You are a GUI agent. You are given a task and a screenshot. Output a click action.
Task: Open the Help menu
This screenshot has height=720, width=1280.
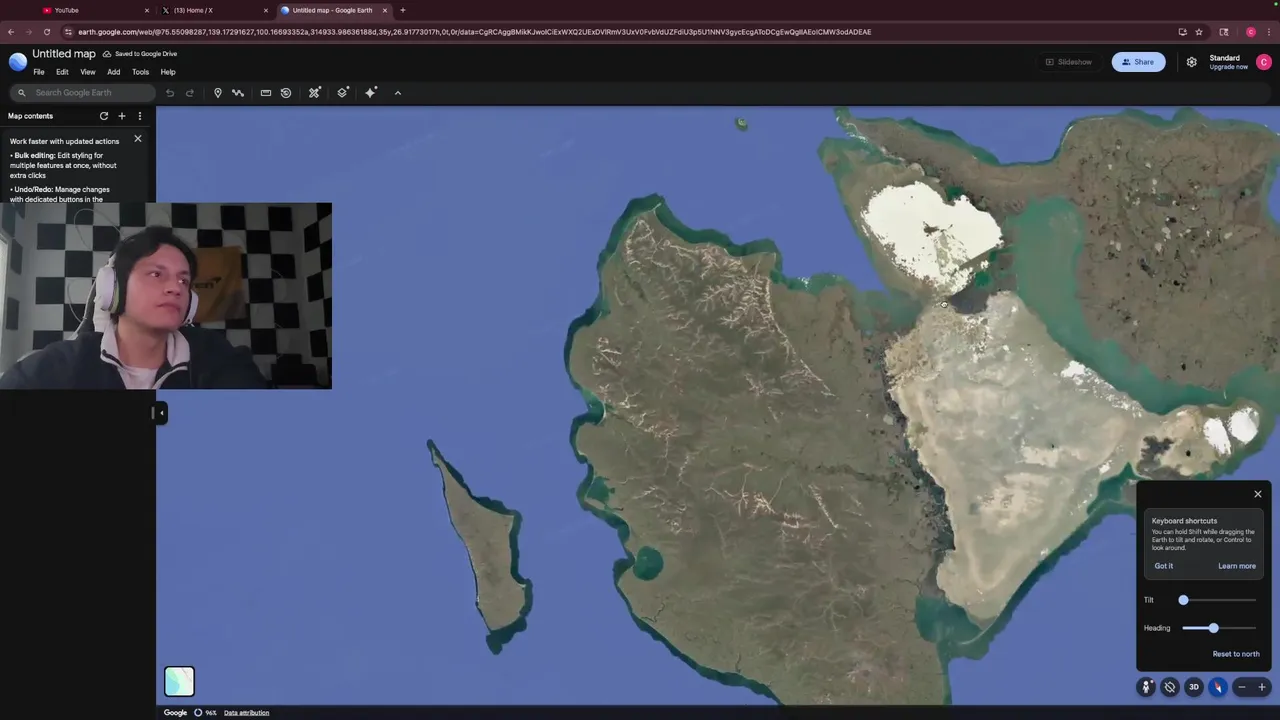(x=168, y=72)
